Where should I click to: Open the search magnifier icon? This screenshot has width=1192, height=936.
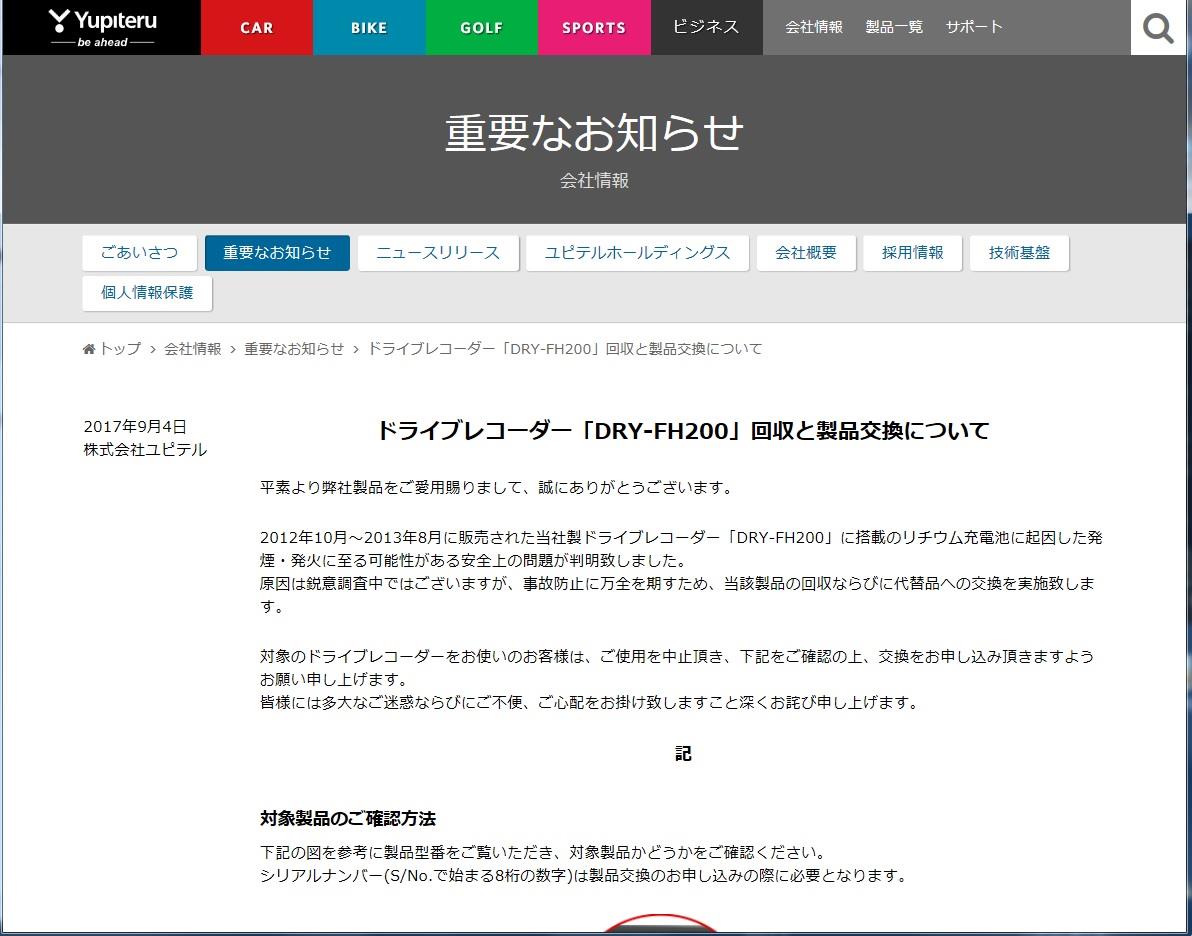point(1159,28)
